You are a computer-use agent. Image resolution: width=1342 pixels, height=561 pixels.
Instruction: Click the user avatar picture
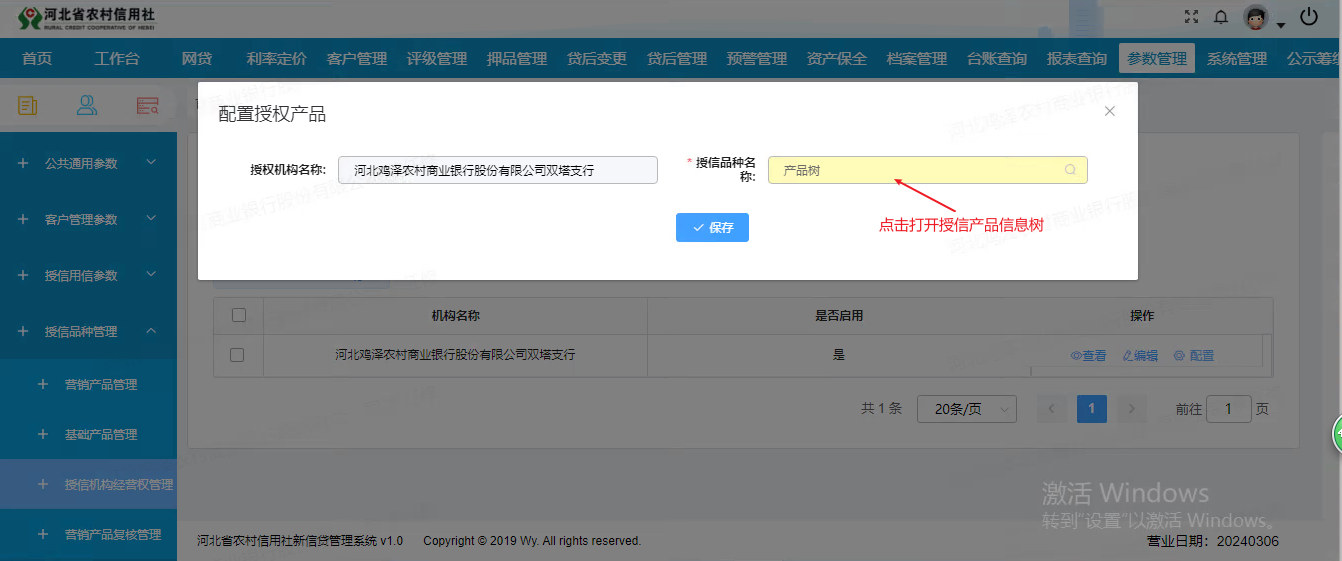coord(1256,17)
